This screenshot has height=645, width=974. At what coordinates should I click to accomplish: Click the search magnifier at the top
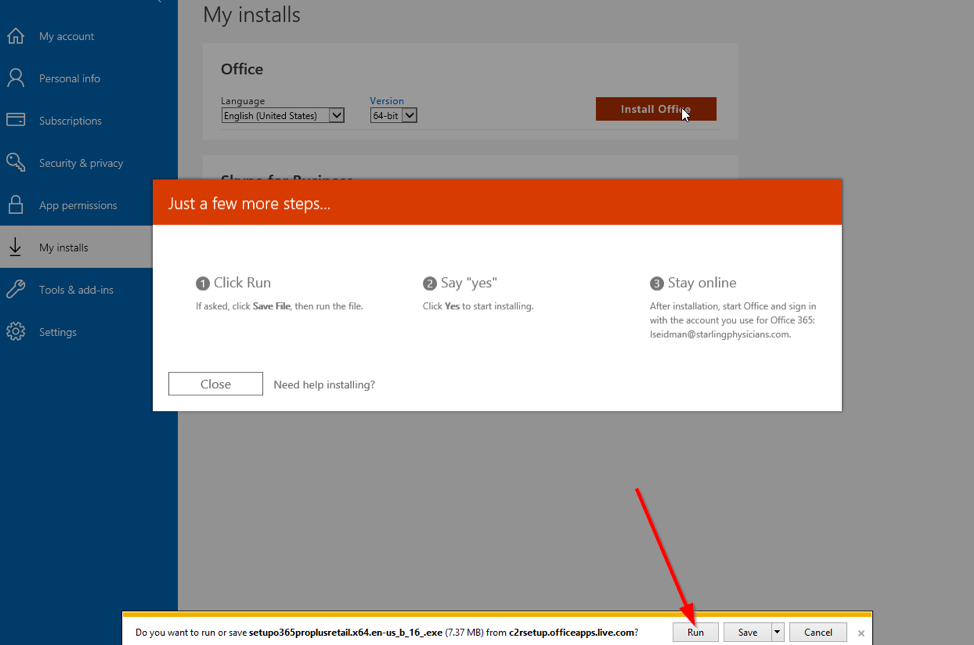point(160,3)
